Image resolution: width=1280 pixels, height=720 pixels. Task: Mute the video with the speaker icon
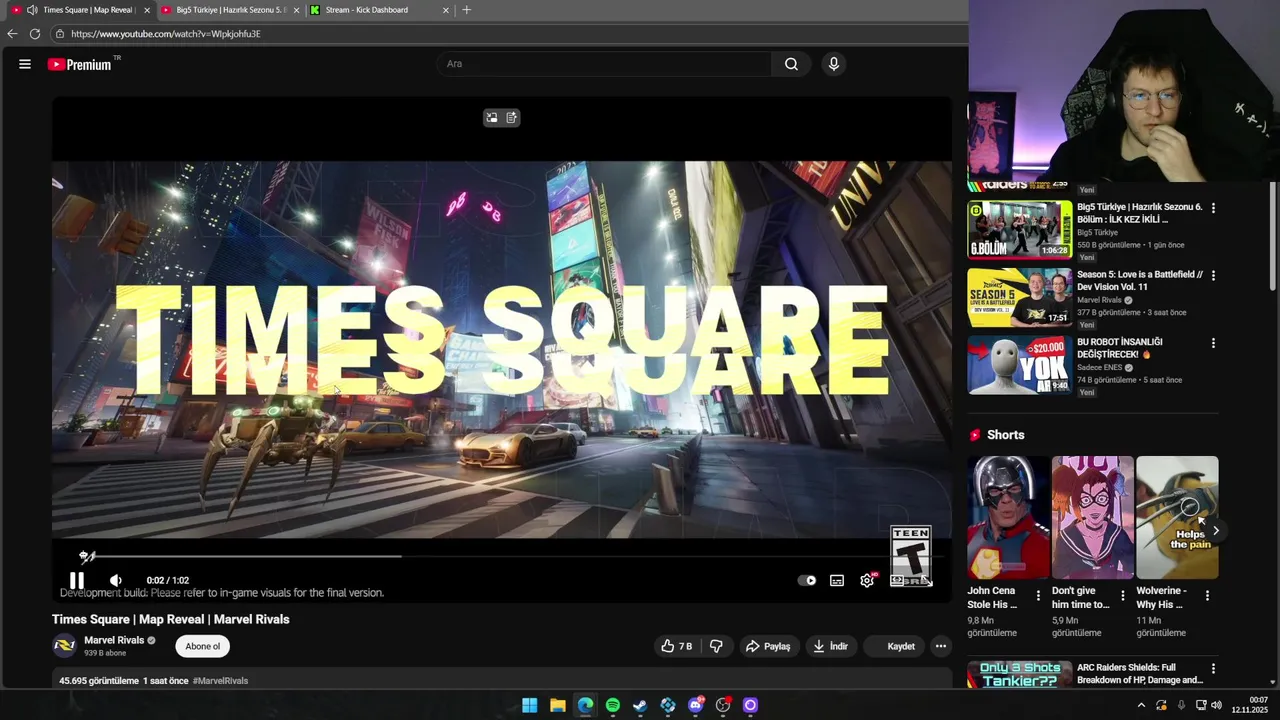116,580
